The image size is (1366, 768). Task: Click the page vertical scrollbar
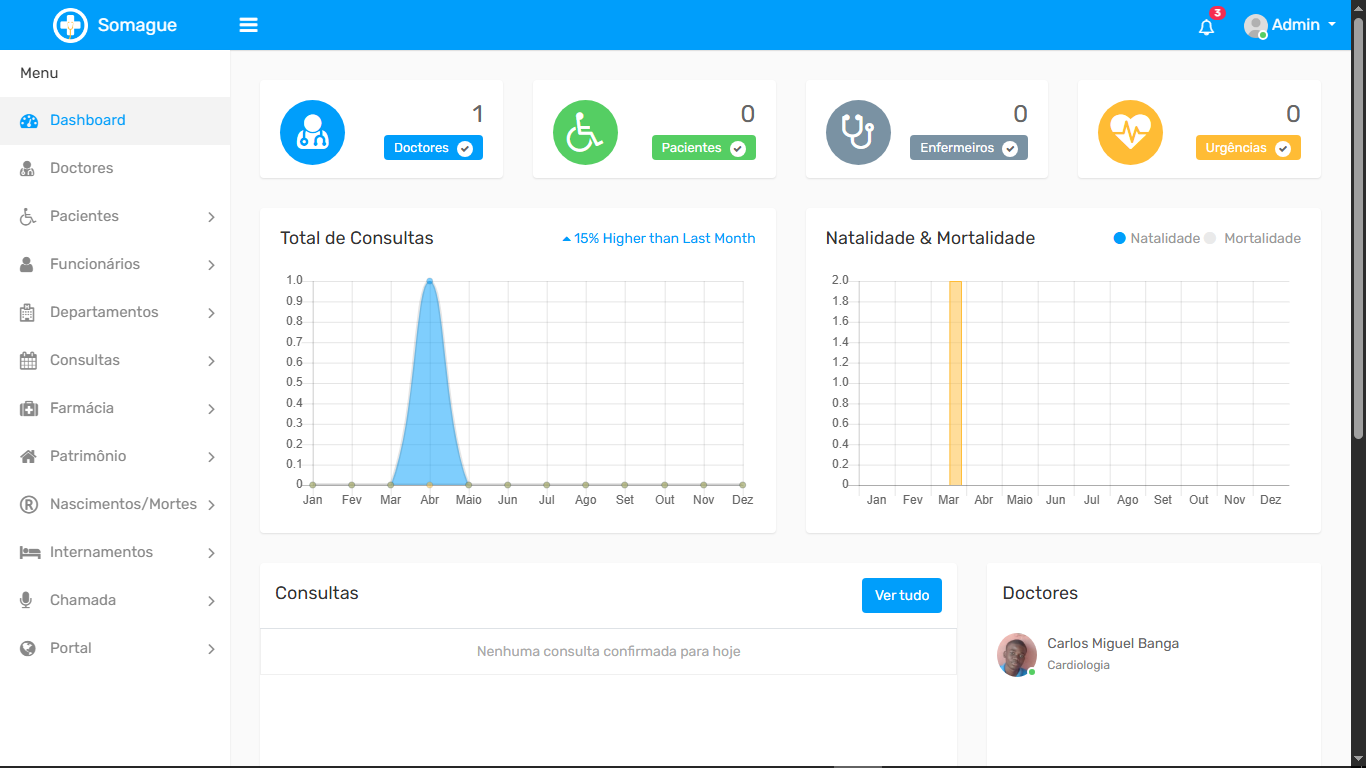(1358, 230)
